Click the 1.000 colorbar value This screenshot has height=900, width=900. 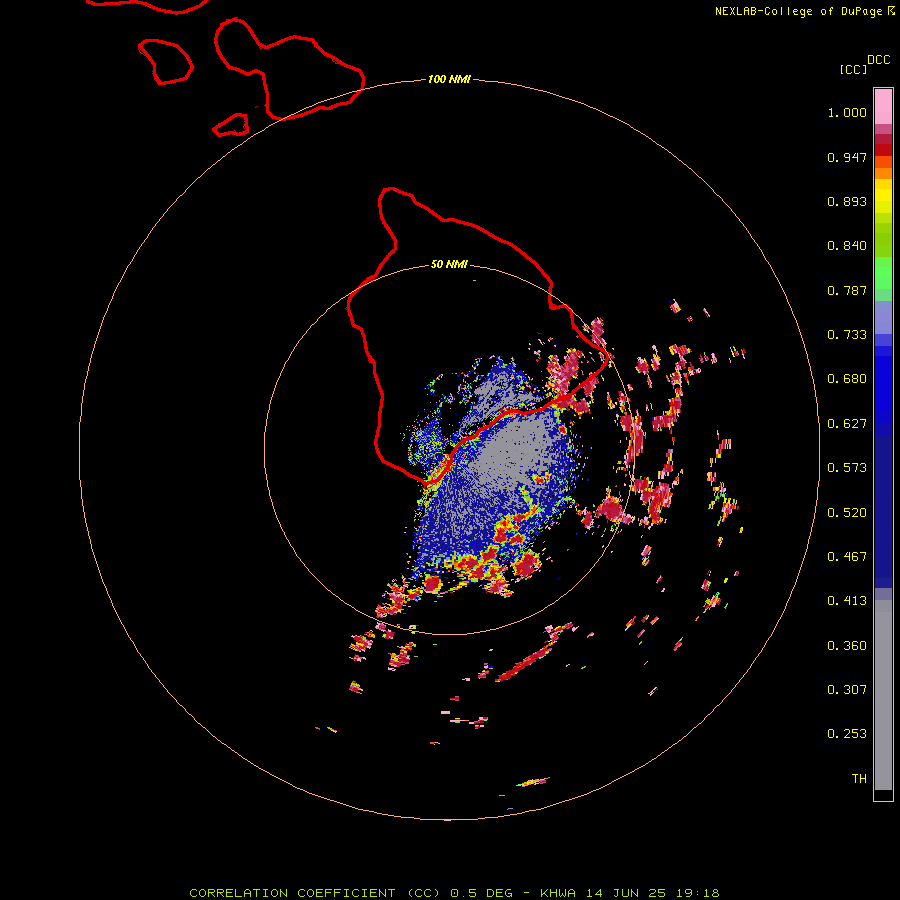point(847,112)
